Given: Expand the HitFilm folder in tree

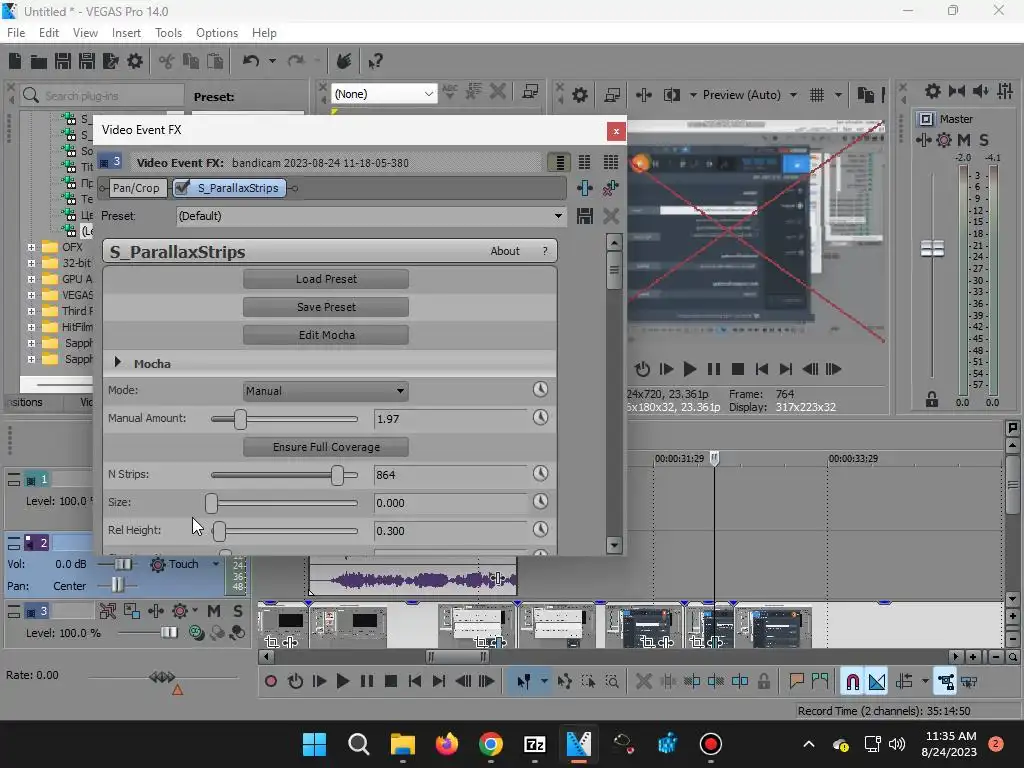Looking at the screenshot, I should coord(31,327).
